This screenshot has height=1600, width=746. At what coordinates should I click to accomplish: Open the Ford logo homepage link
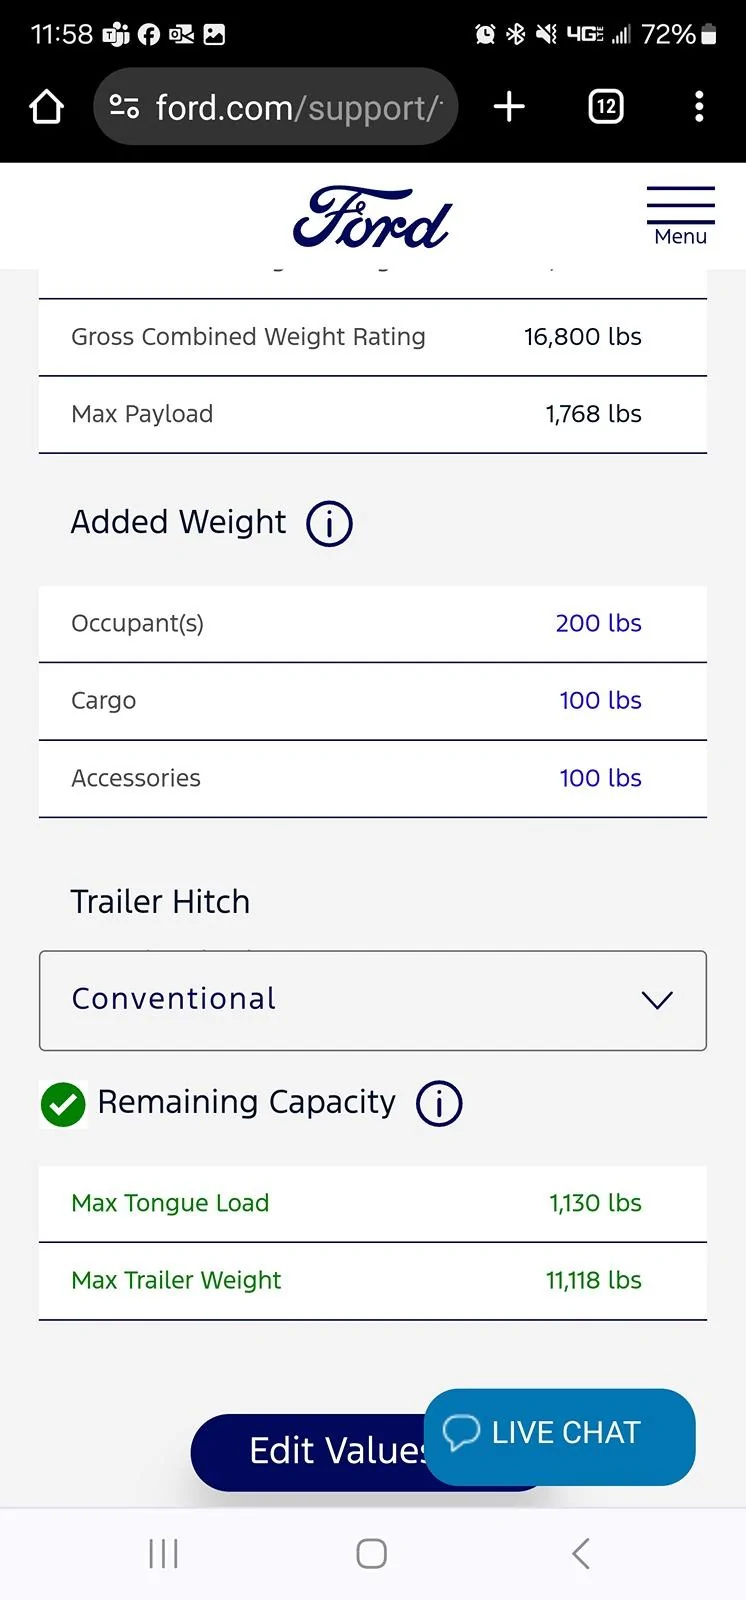(x=371, y=216)
